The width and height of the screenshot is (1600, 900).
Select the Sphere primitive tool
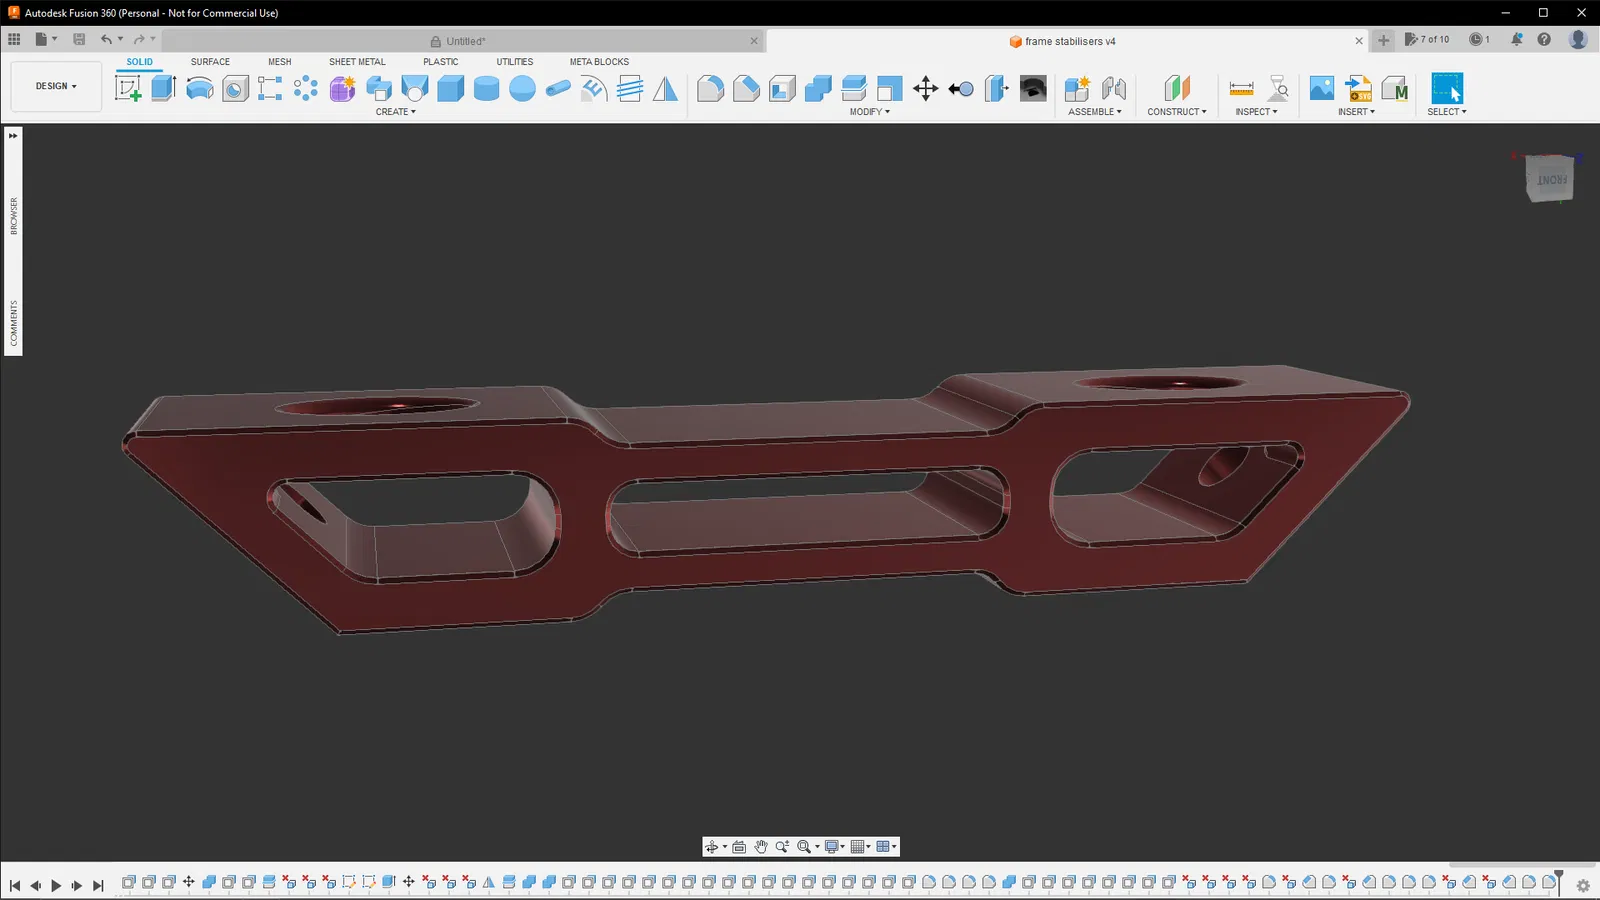522,88
